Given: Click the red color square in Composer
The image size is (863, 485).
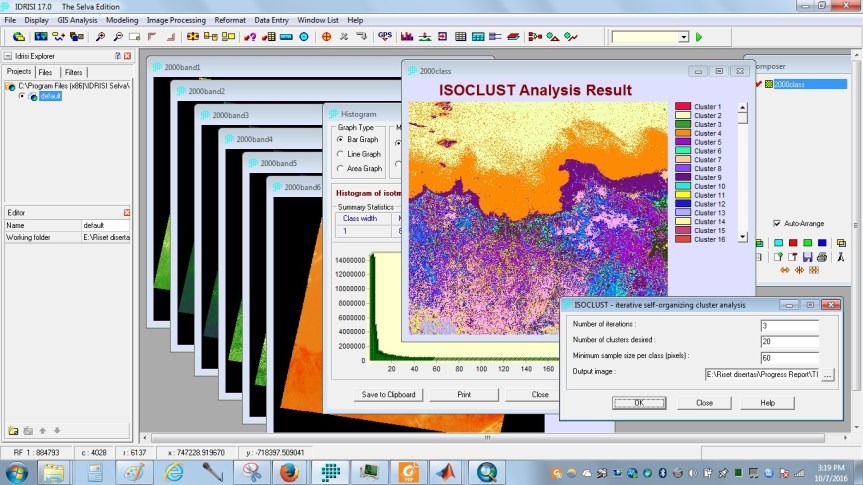Looking at the screenshot, I should pyautogui.click(x=793, y=243).
